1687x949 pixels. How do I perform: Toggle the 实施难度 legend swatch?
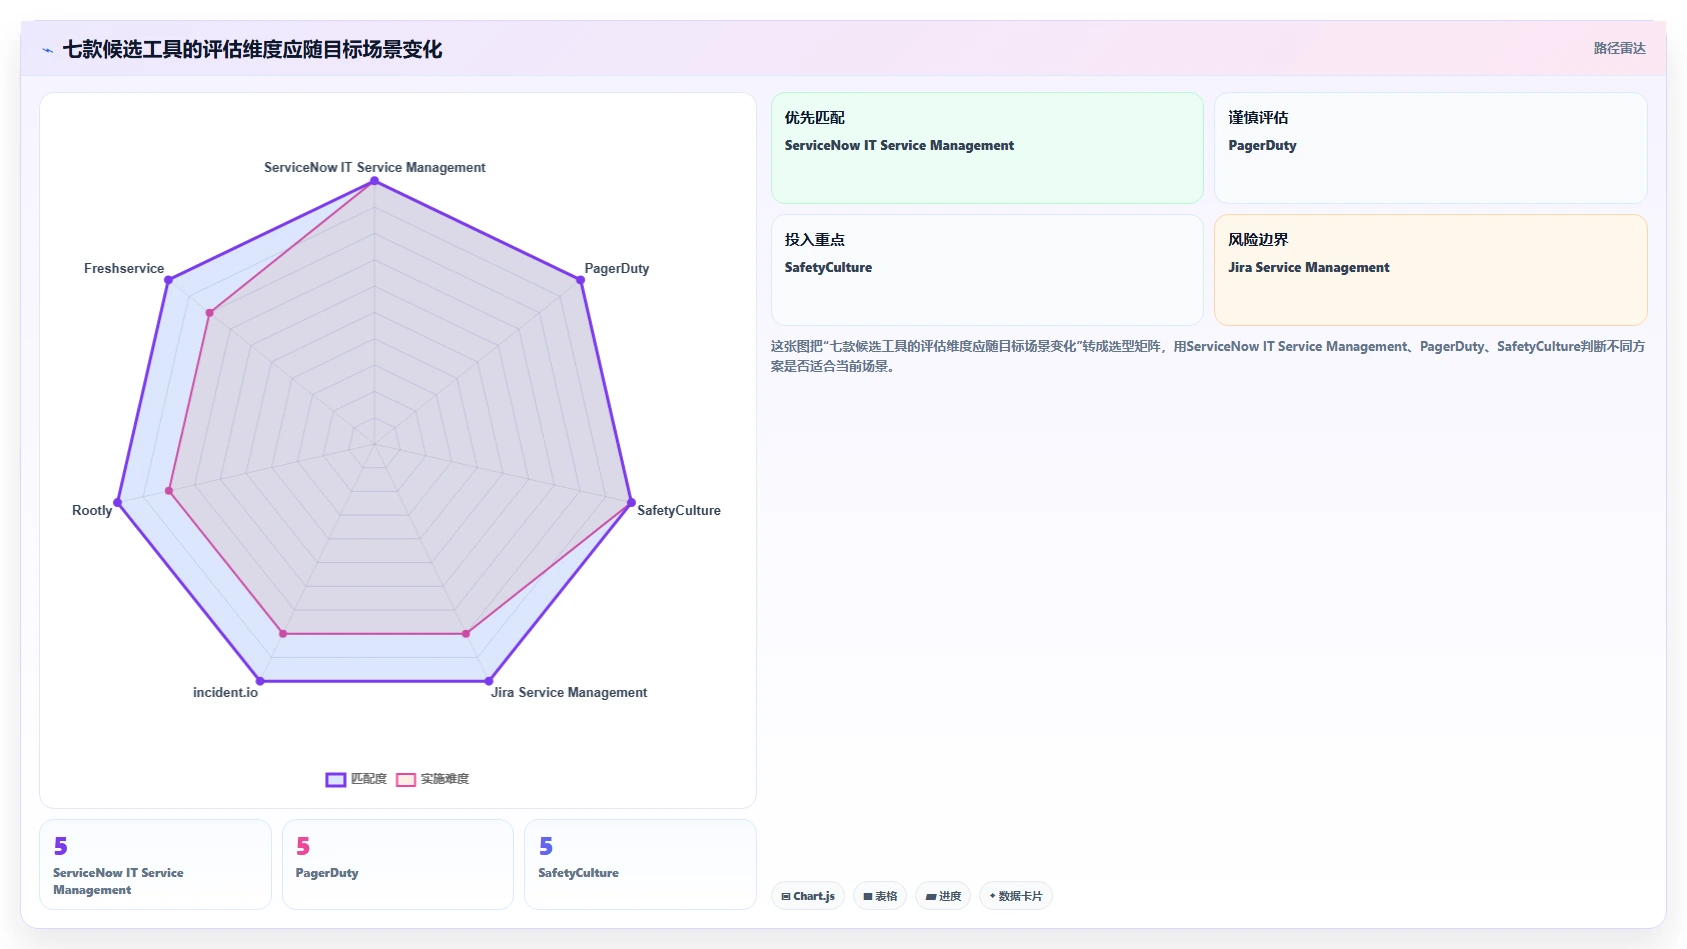(x=406, y=779)
